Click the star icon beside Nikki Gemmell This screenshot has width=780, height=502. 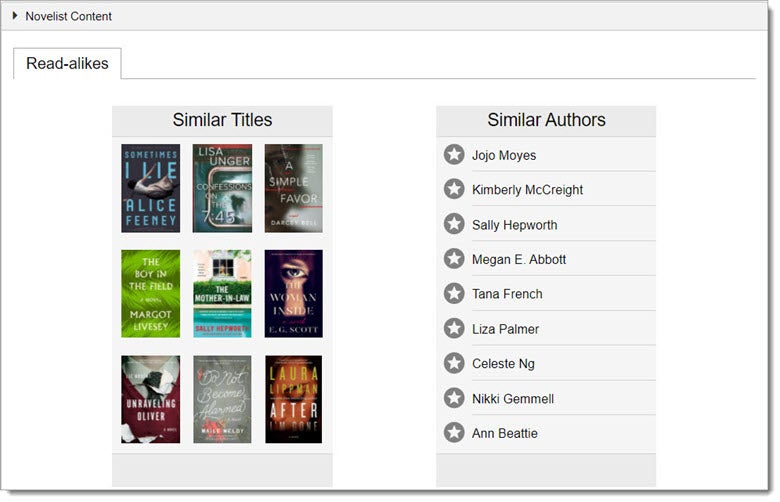click(454, 398)
